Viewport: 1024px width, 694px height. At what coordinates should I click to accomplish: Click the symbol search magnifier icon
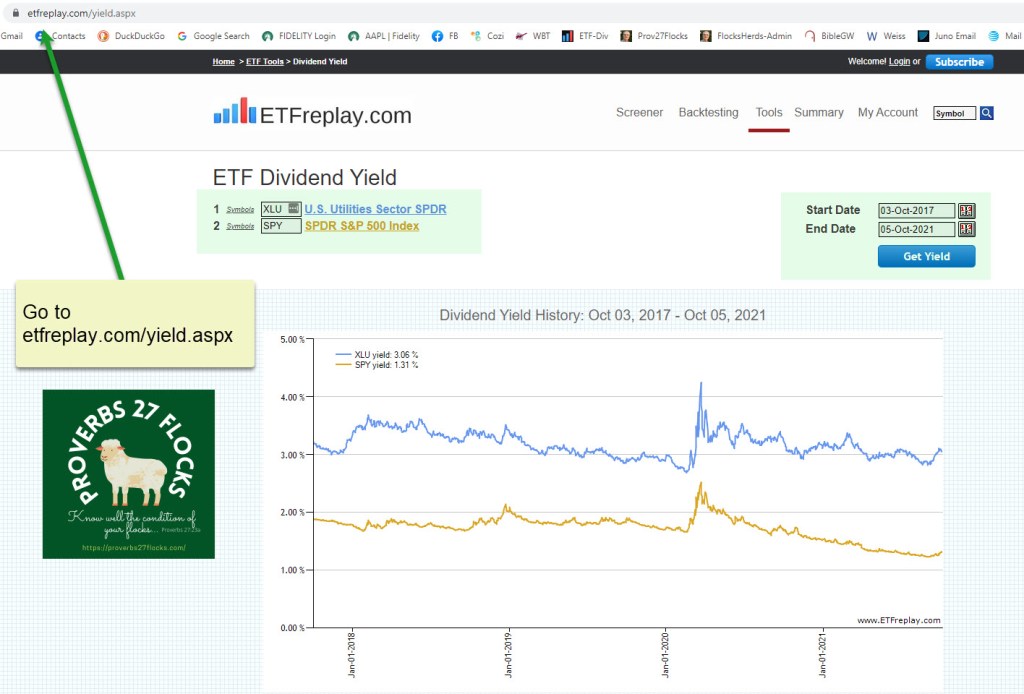[x=987, y=113]
